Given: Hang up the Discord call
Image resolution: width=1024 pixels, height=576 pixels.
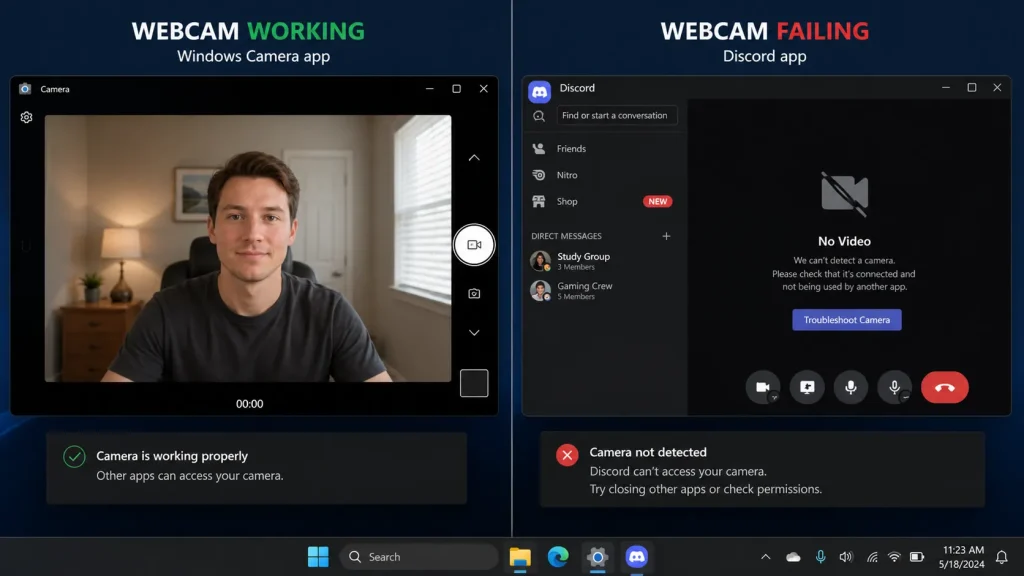Looking at the screenshot, I should 944,387.
